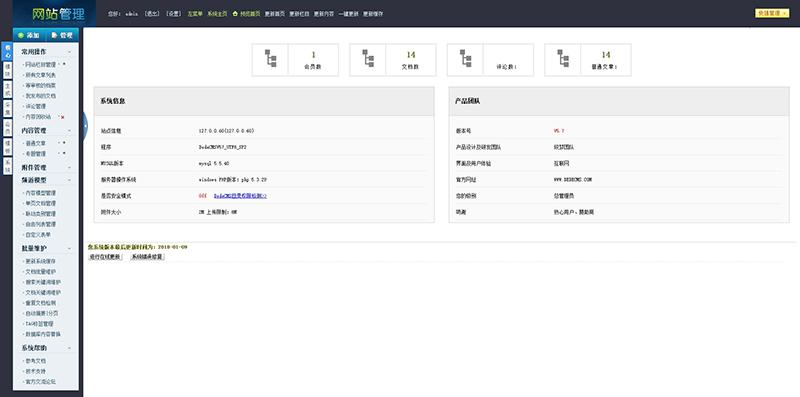Screen dimensions: 800x397
Task: Switch to the 核心 vertical tab
Action: coord(7,52)
